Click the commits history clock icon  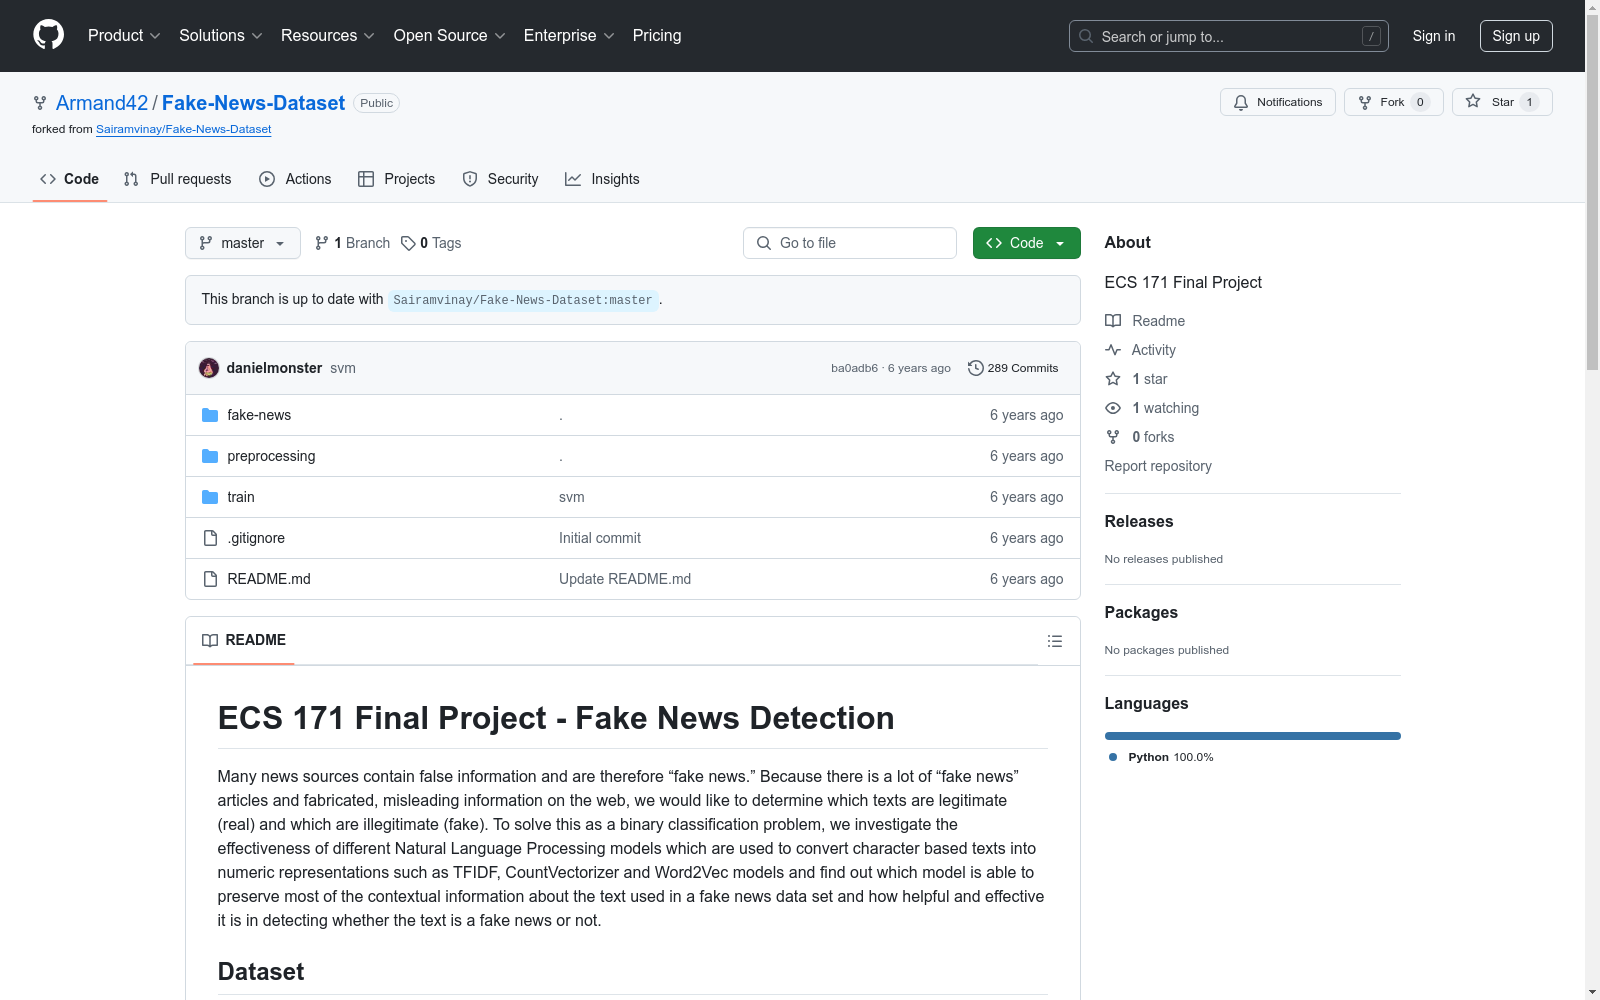coord(976,368)
